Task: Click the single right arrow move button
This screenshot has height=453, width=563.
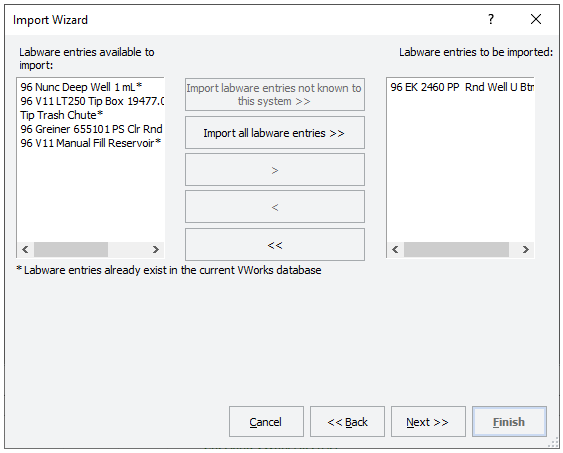Action: tap(275, 170)
